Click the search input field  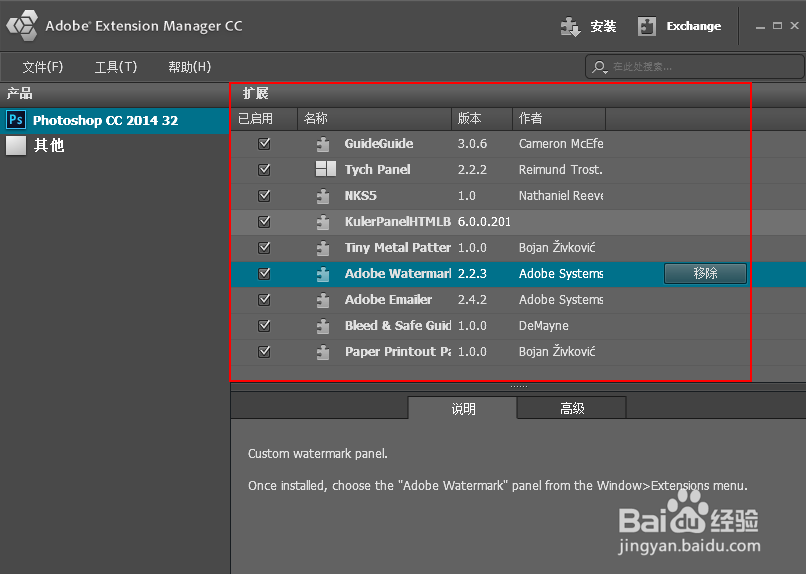tap(694, 67)
